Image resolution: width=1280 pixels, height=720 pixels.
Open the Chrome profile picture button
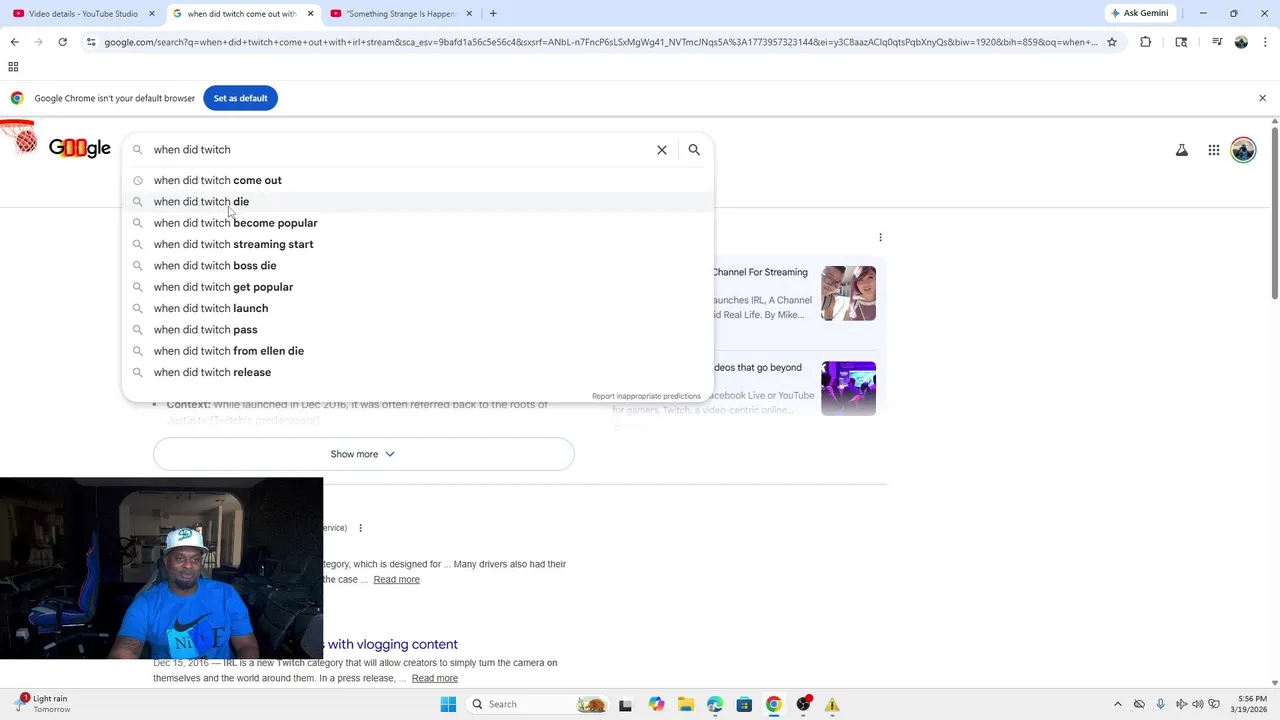[x=1241, y=42]
